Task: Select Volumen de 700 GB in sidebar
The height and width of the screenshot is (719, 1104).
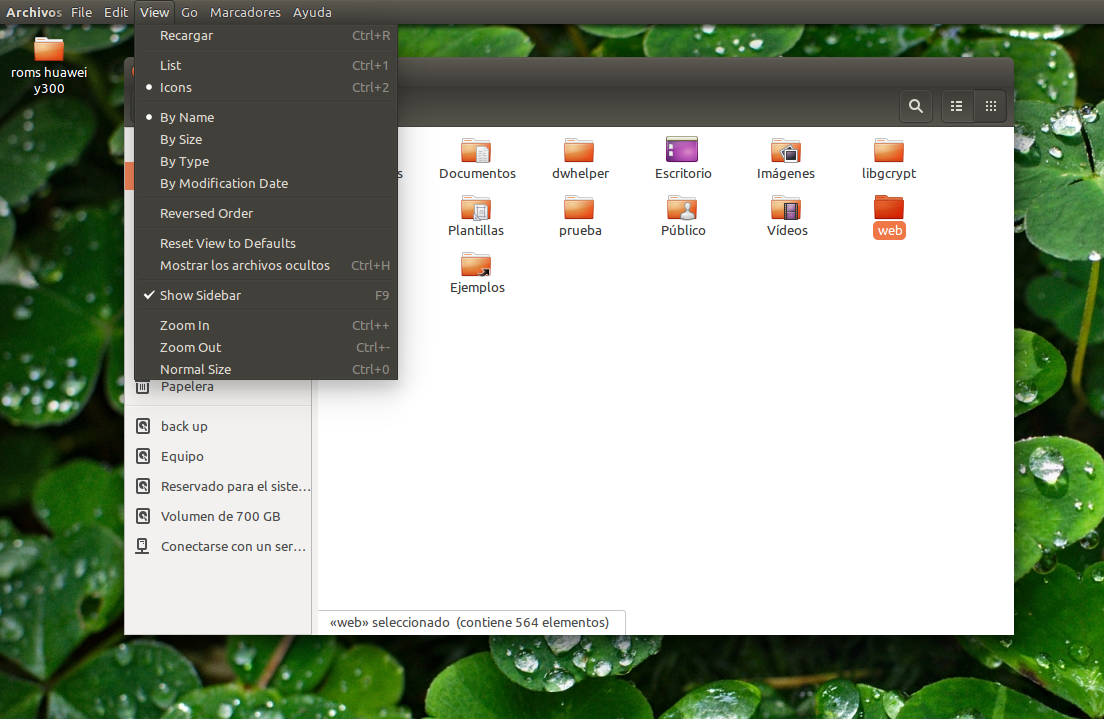Action: coord(220,517)
